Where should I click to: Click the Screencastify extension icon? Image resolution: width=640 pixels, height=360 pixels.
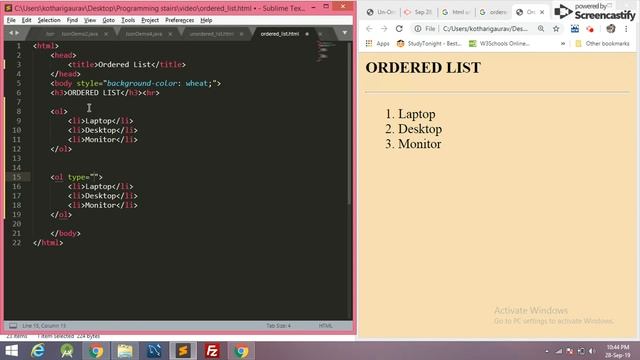(575, 29)
